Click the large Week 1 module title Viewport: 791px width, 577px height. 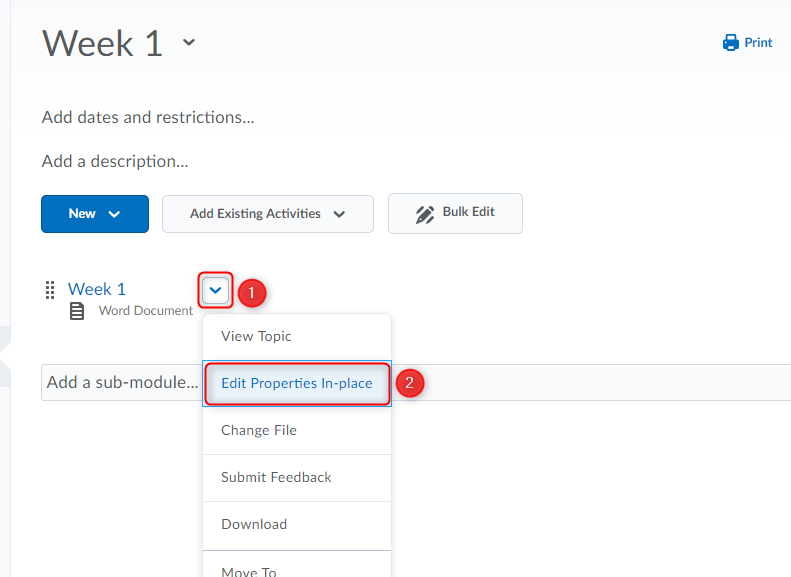[102, 43]
